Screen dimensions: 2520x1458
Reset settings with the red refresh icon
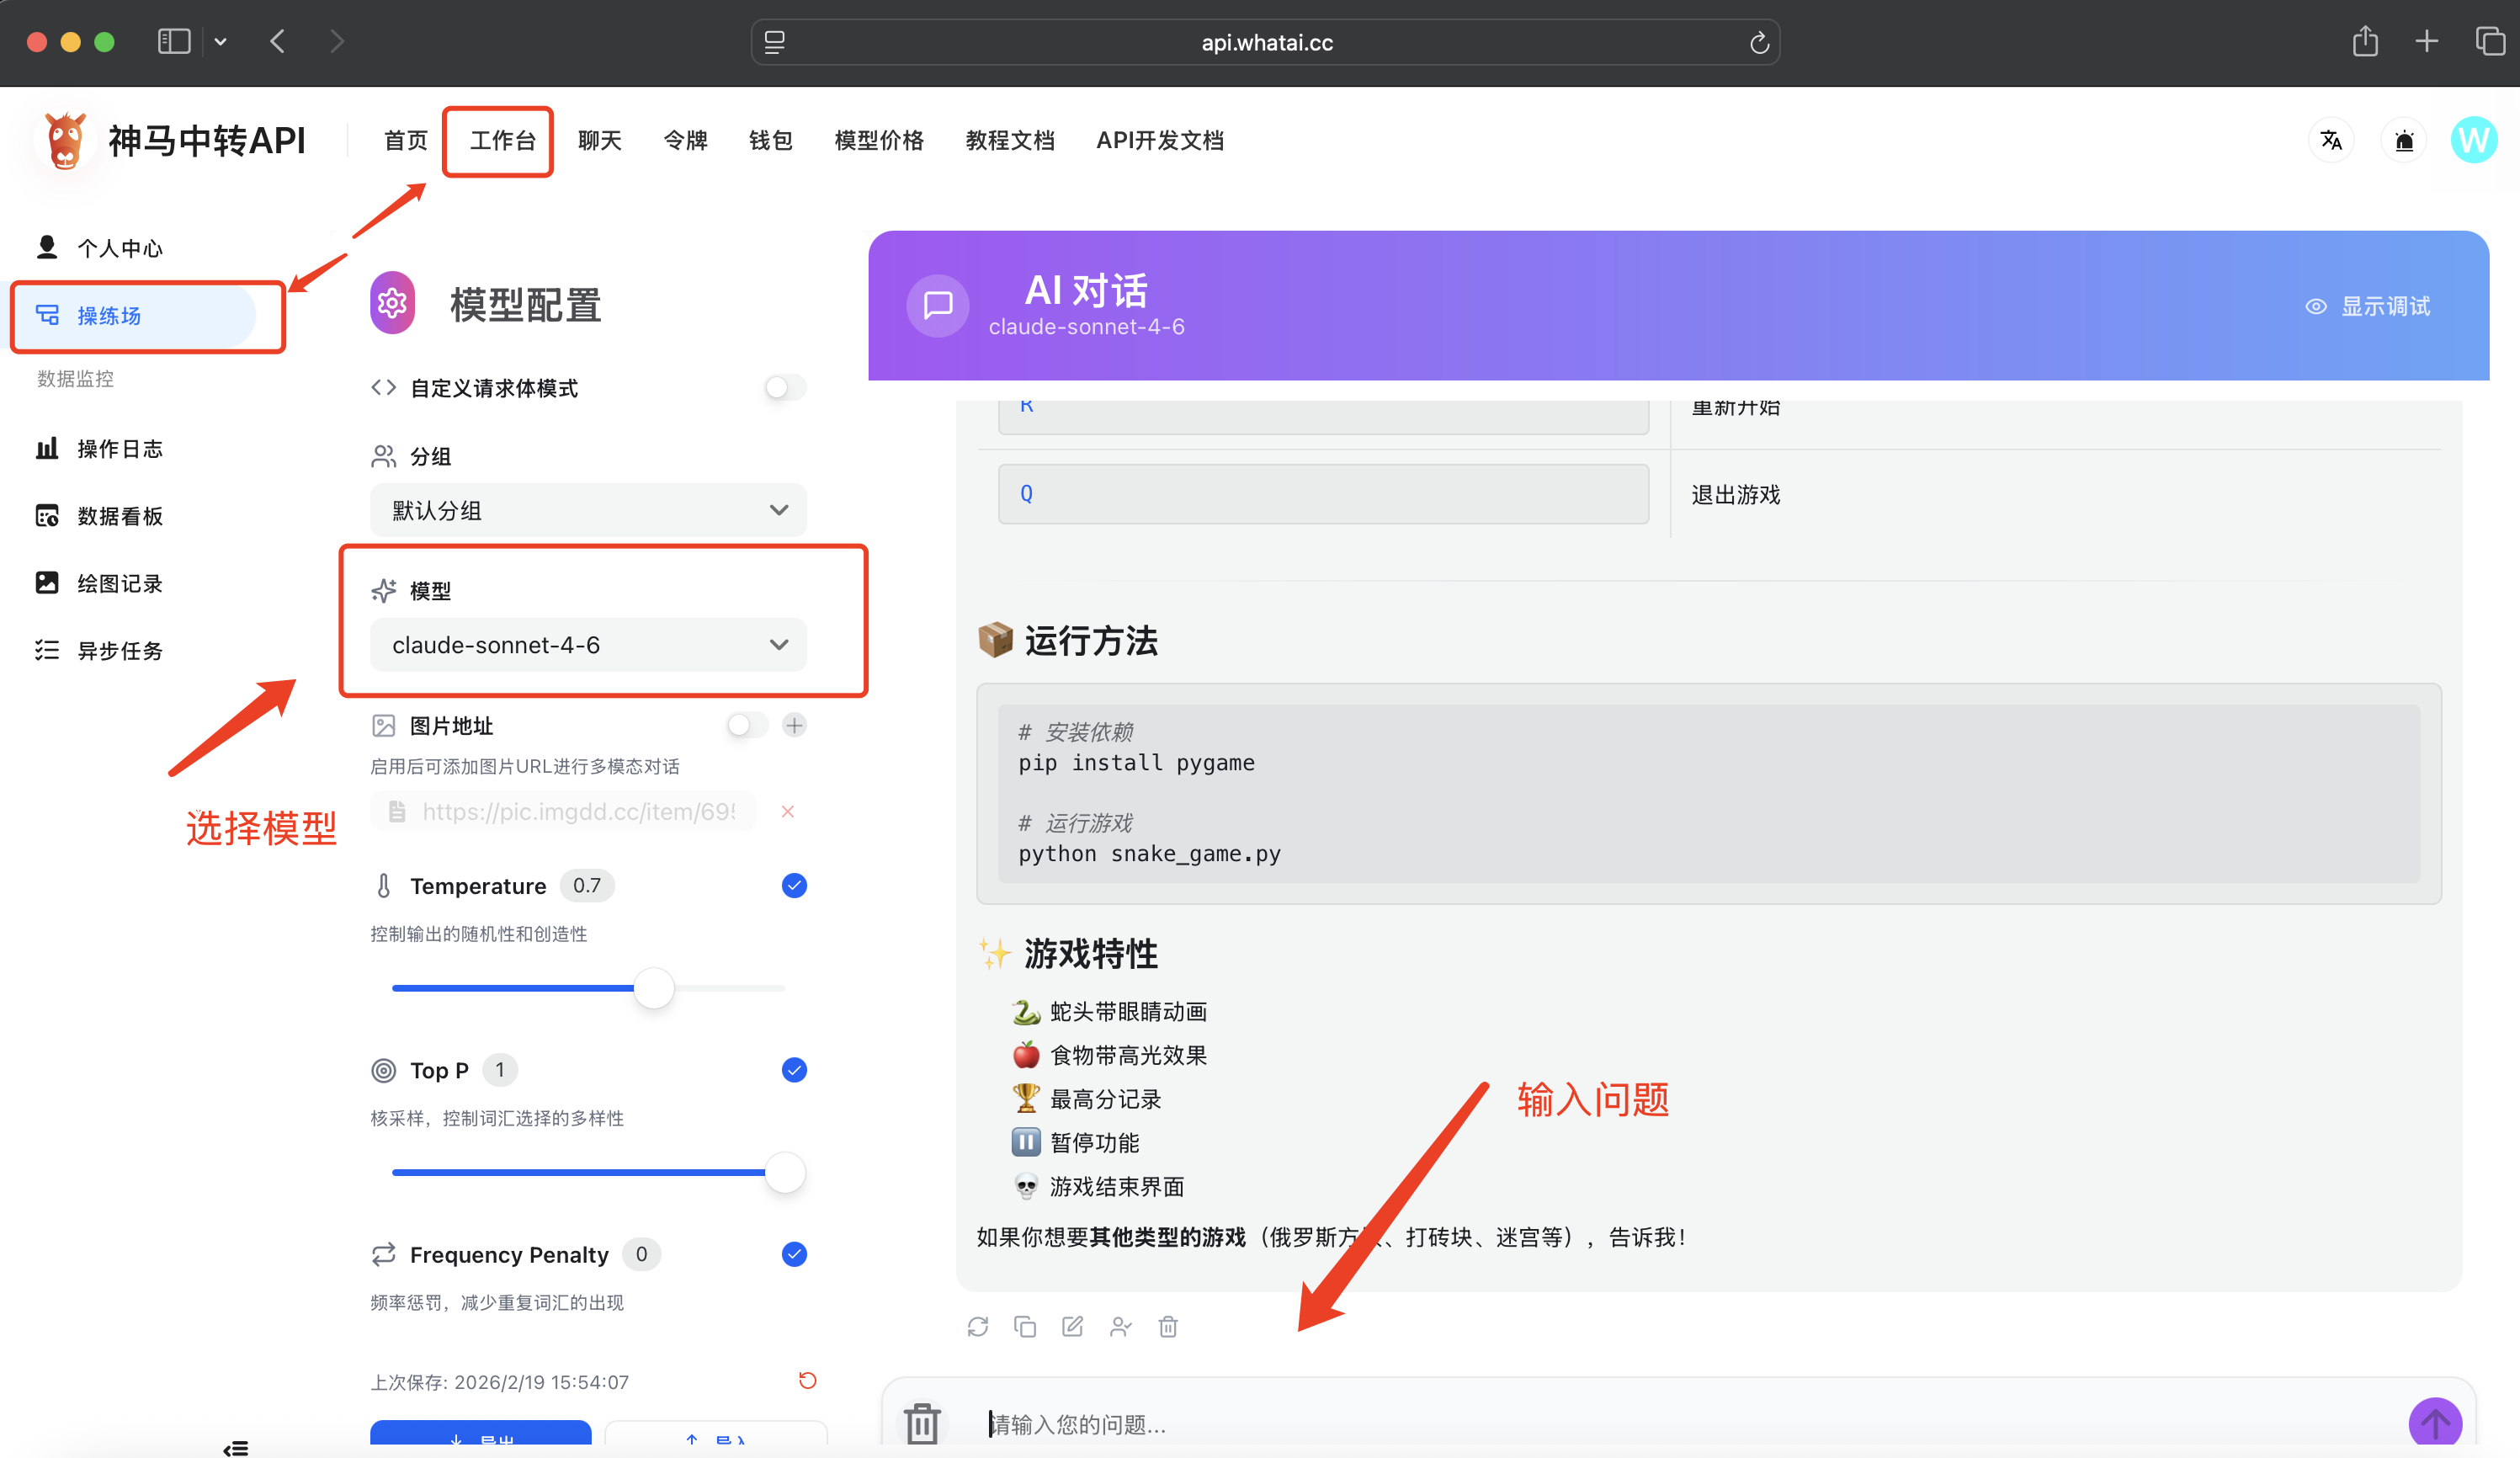point(807,1380)
